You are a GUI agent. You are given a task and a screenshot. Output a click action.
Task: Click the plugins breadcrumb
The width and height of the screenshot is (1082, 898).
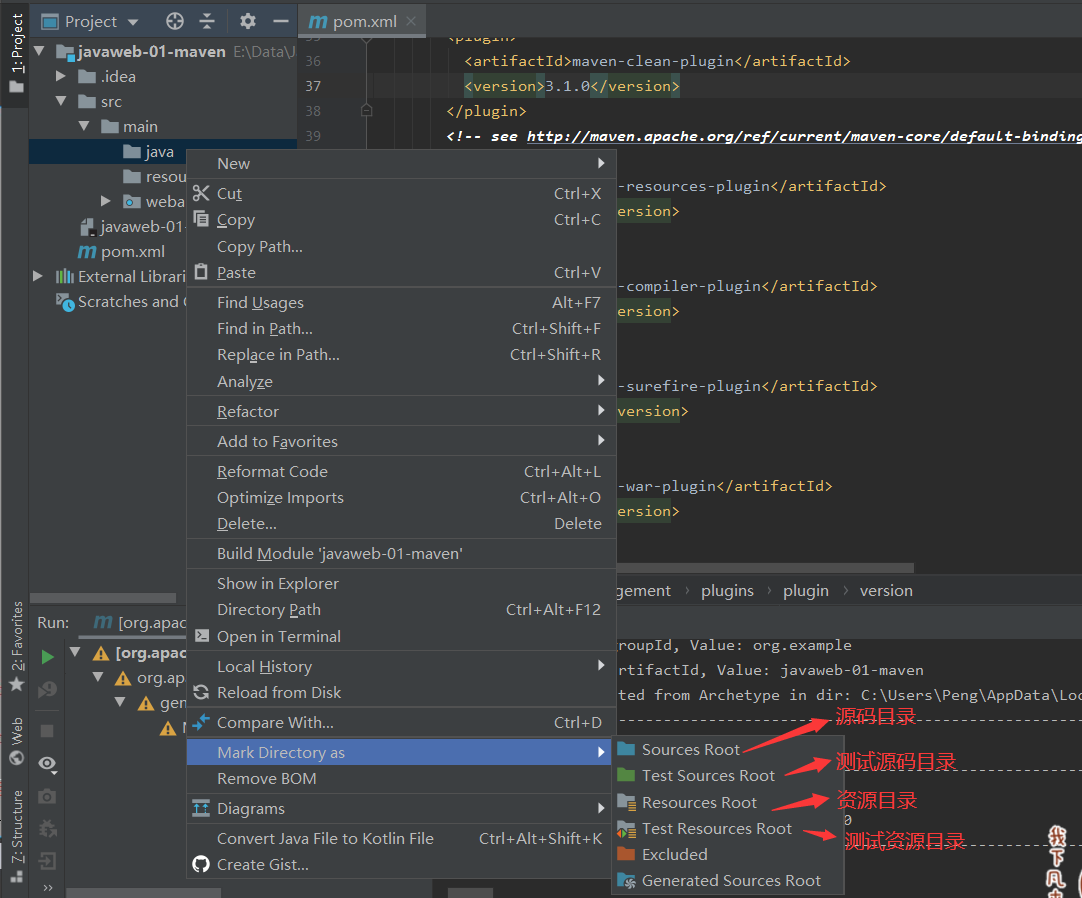pyautogui.click(x=727, y=591)
